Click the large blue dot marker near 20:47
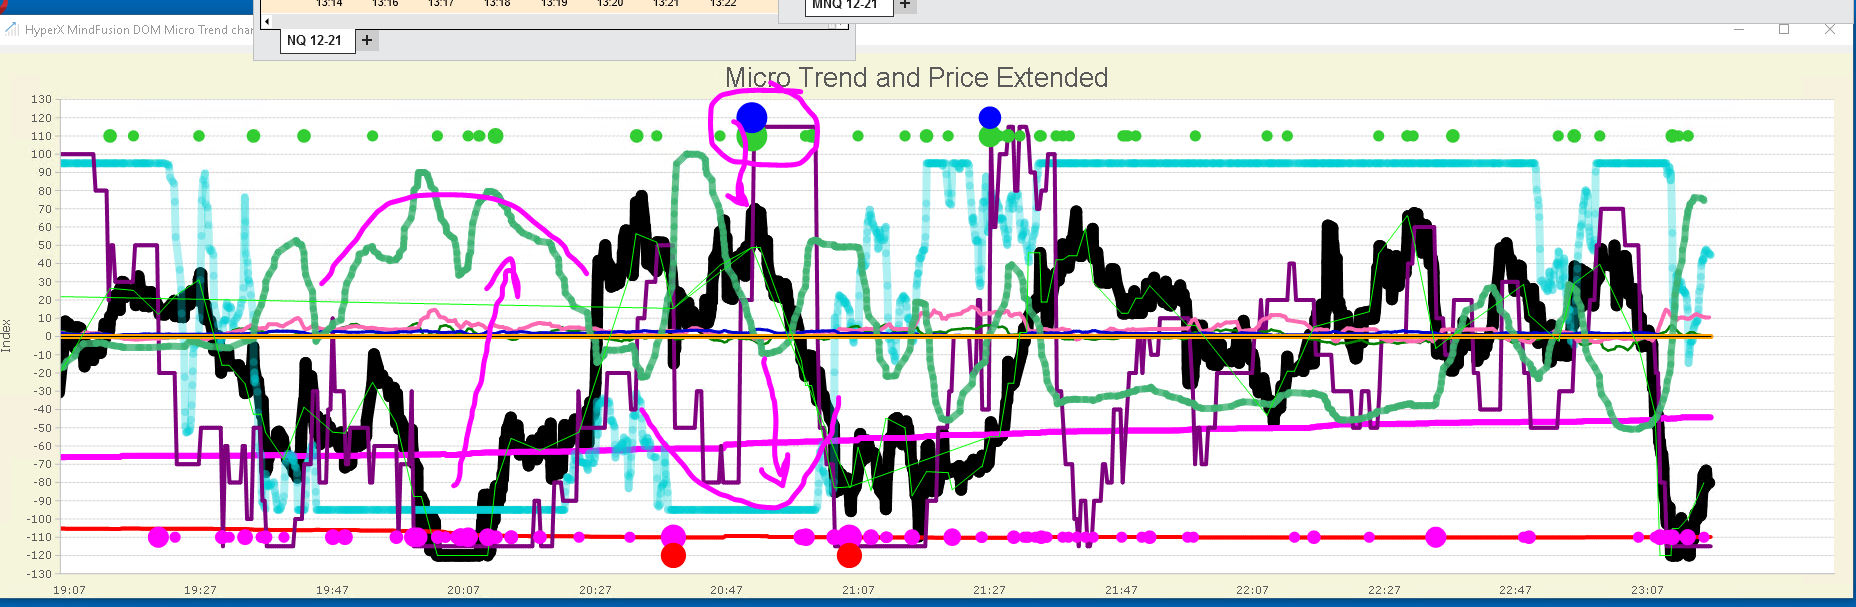The height and width of the screenshot is (607, 1856). 752,117
